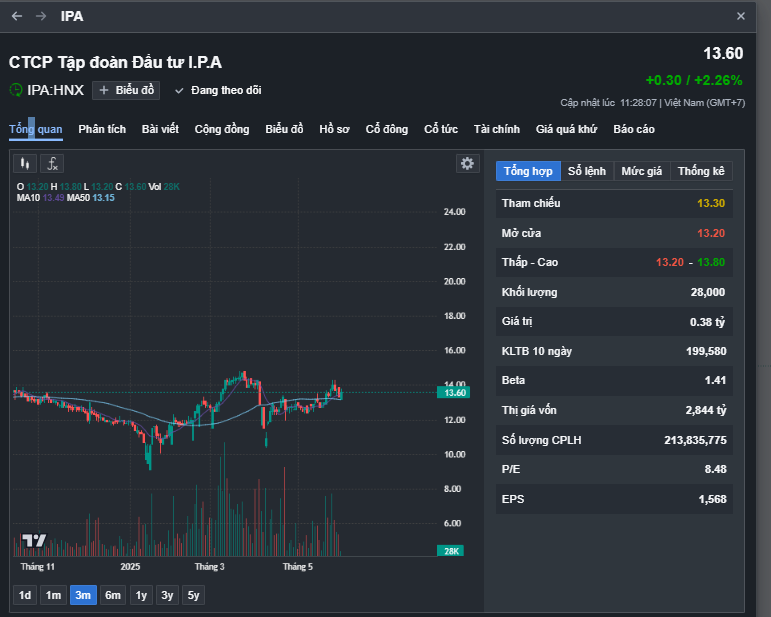Click the Mở cửa 13.20 value

coord(711,233)
